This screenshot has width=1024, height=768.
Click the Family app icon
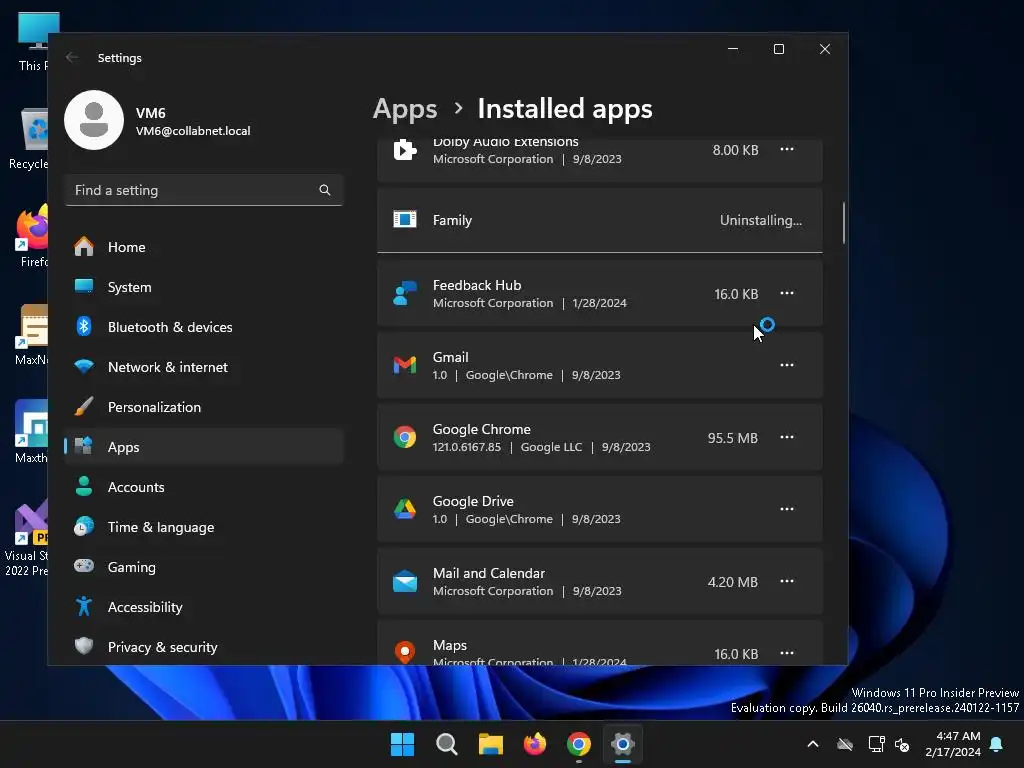click(405, 219)
